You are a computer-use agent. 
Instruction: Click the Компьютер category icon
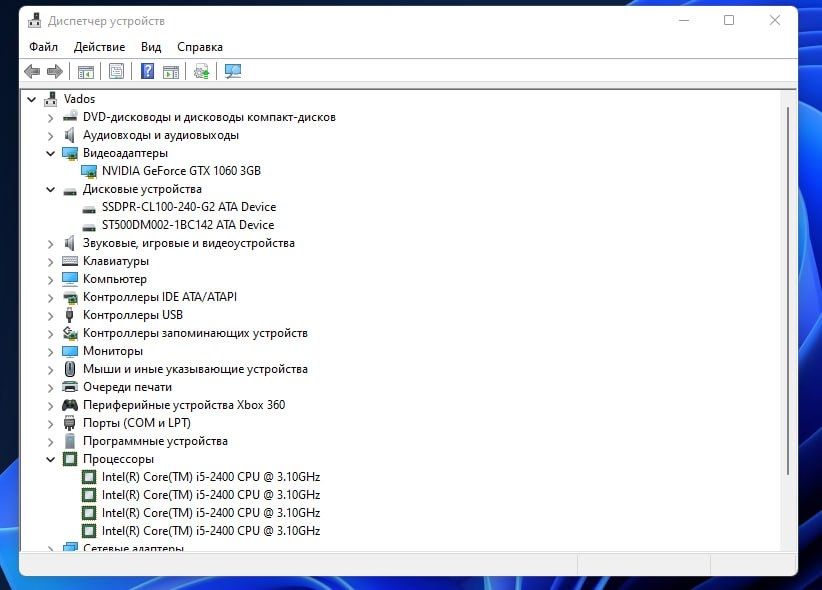tap(70, 279)
